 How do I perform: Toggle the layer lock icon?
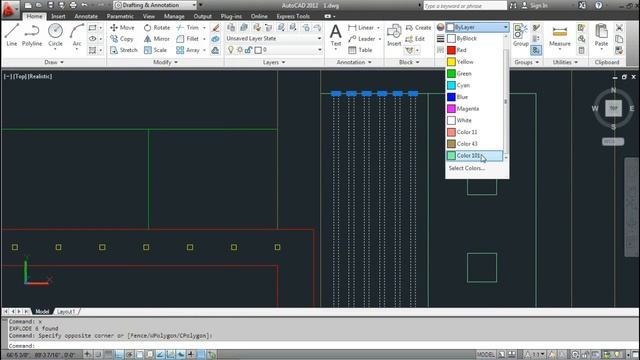point(248,50)
